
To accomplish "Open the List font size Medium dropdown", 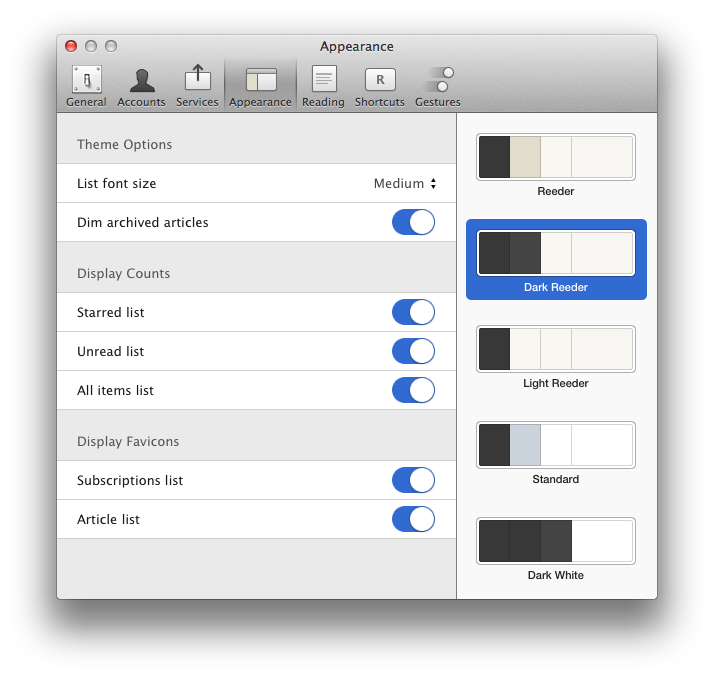I will (405, 184).
